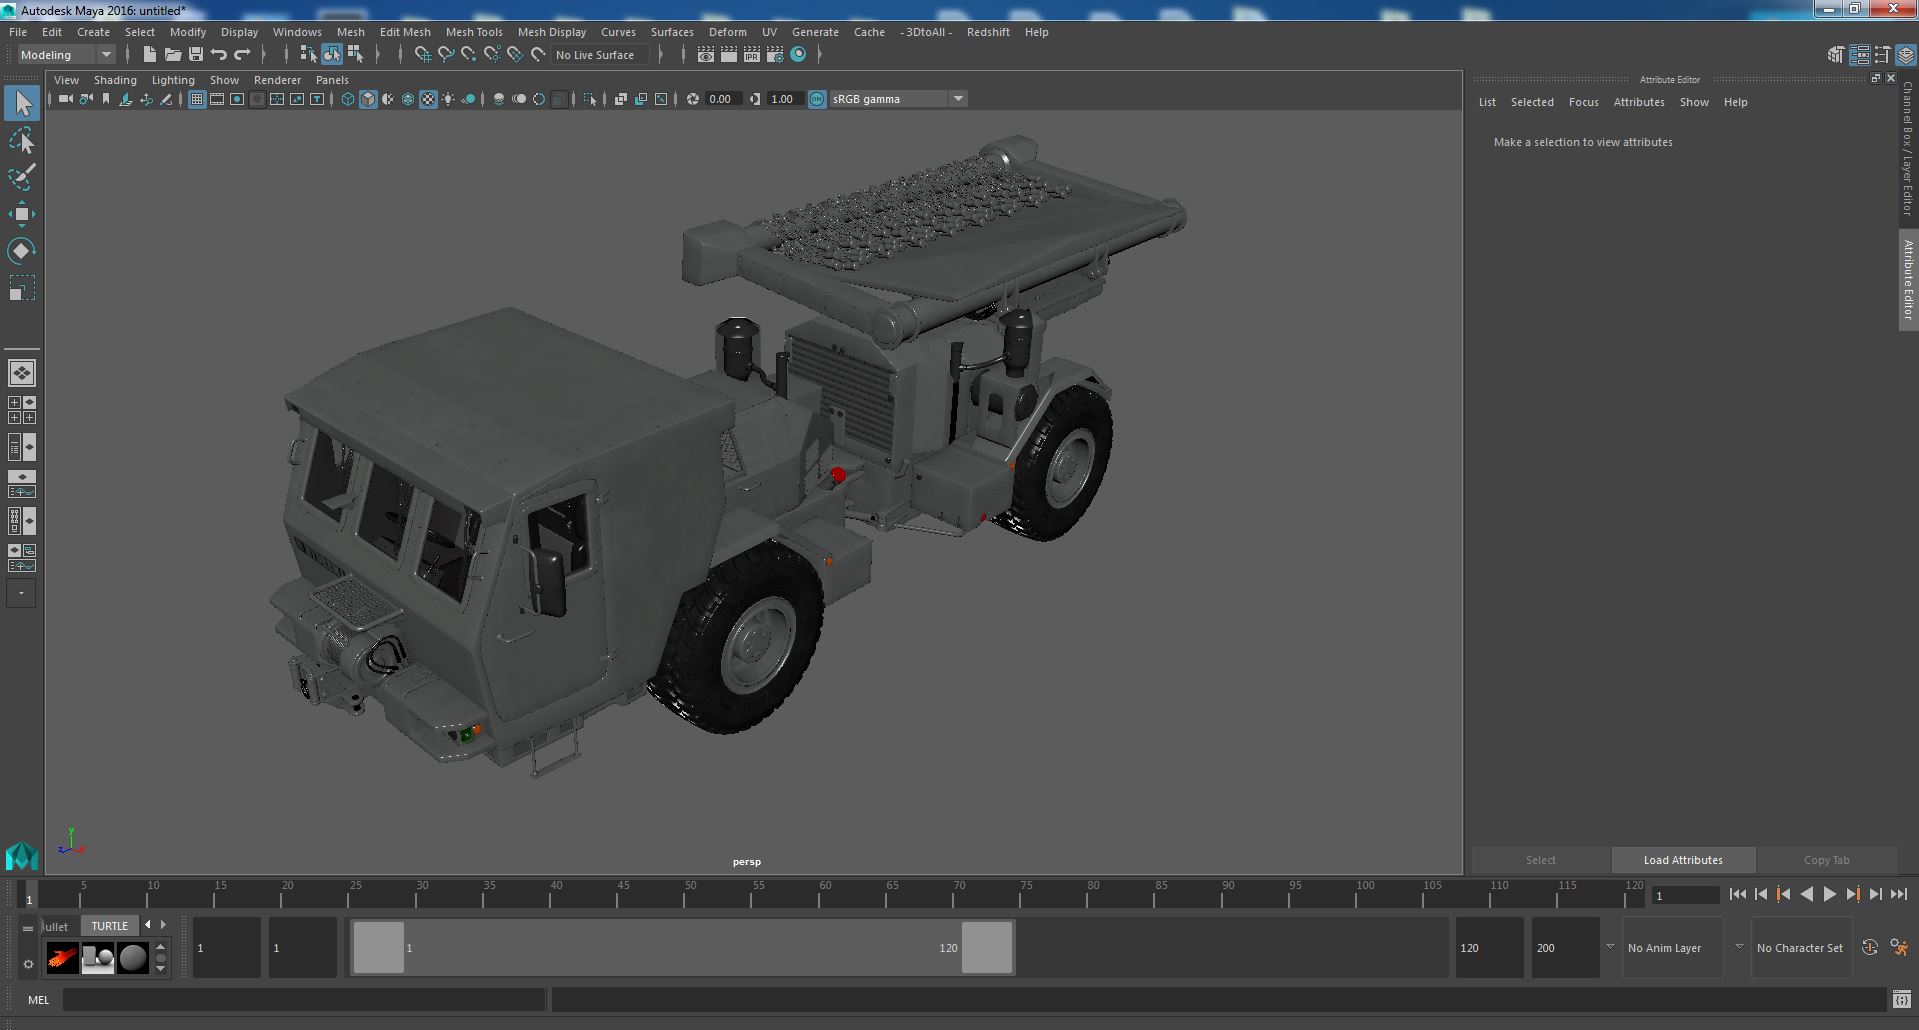
Task: Click the four-pane layout icon
Action: pos(21,410)
